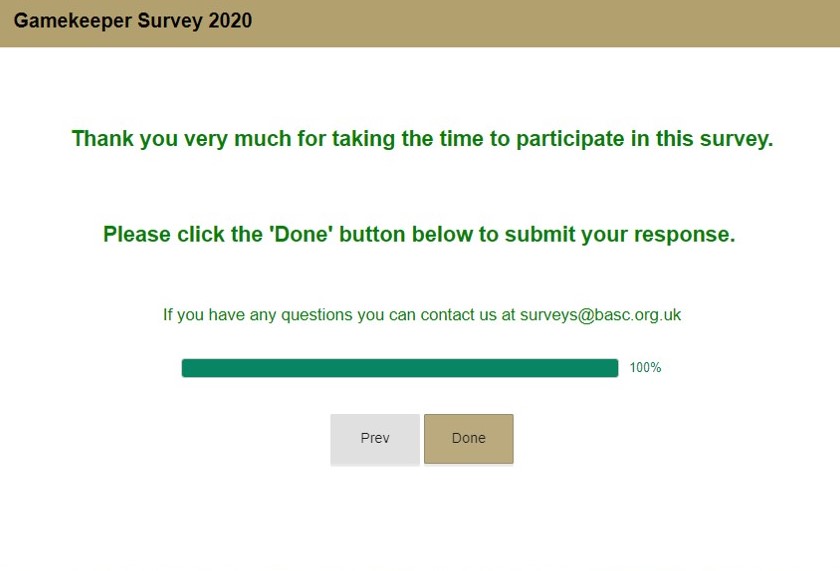Click the word 'Gamekeeper' in the header

(x=71, y=21)
